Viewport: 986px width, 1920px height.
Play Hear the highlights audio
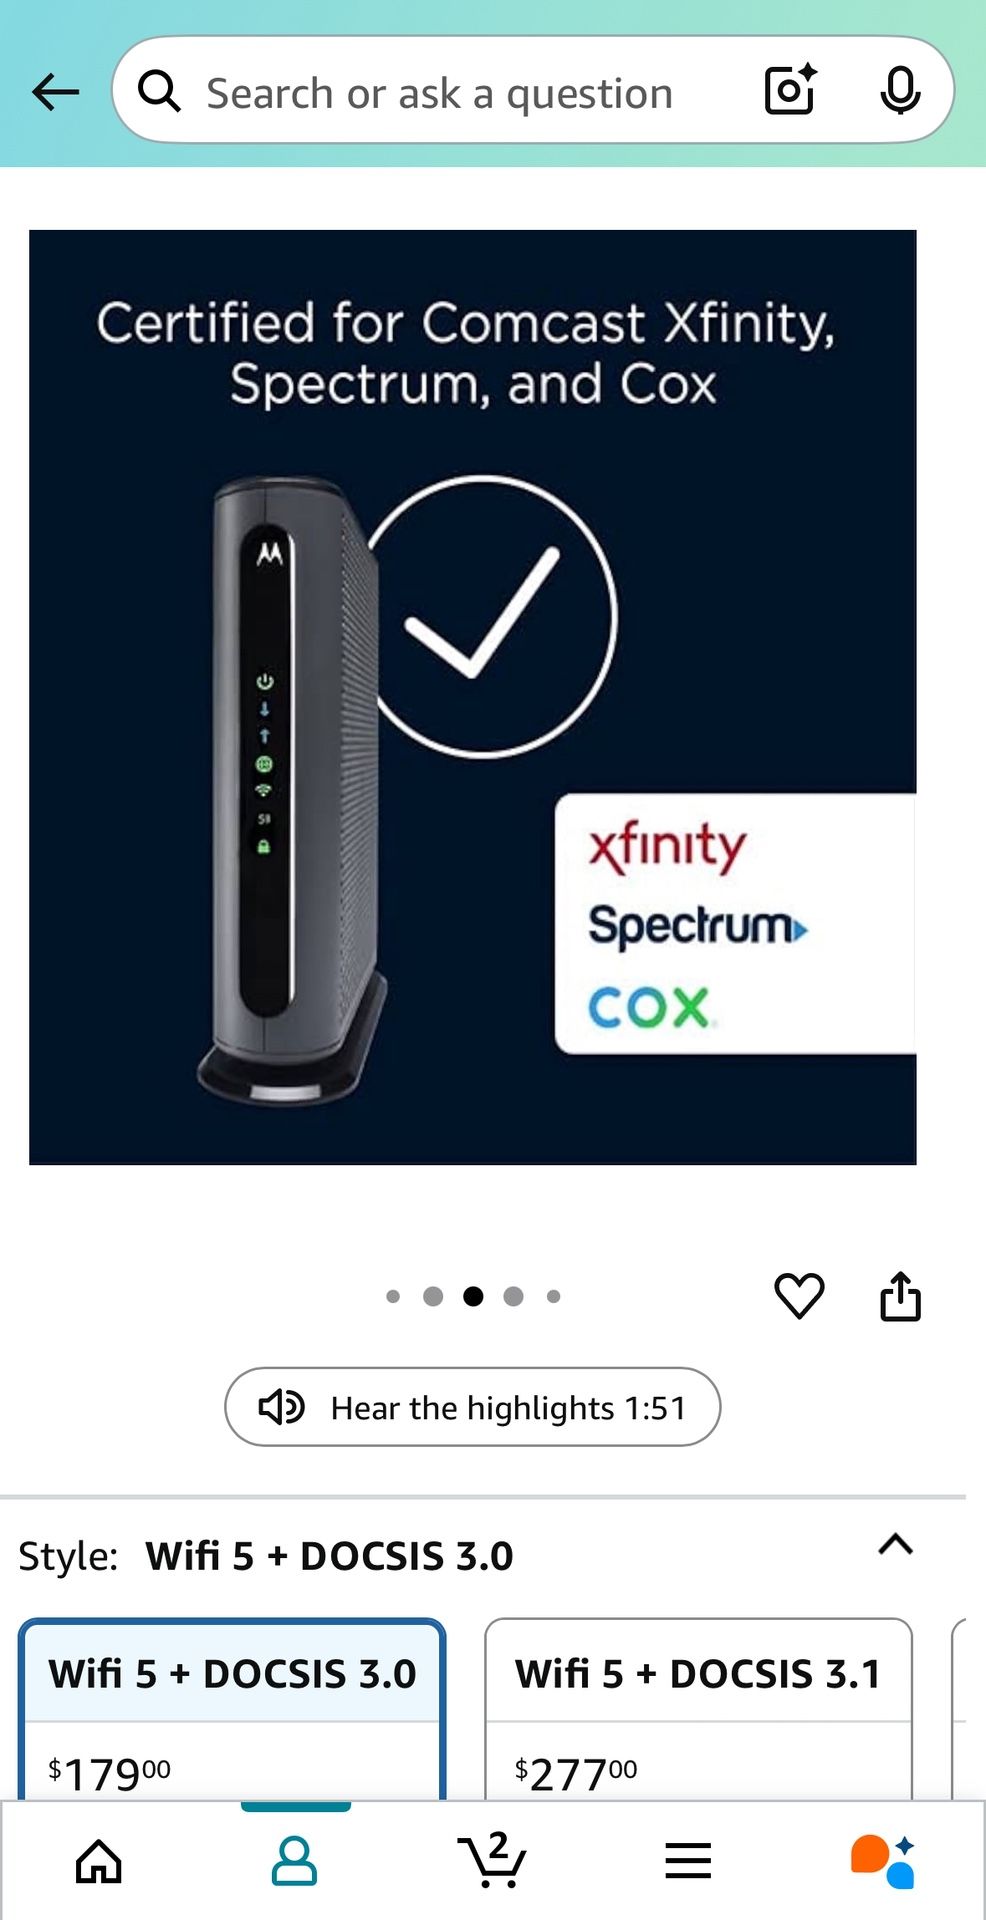tap(472, 1407)
